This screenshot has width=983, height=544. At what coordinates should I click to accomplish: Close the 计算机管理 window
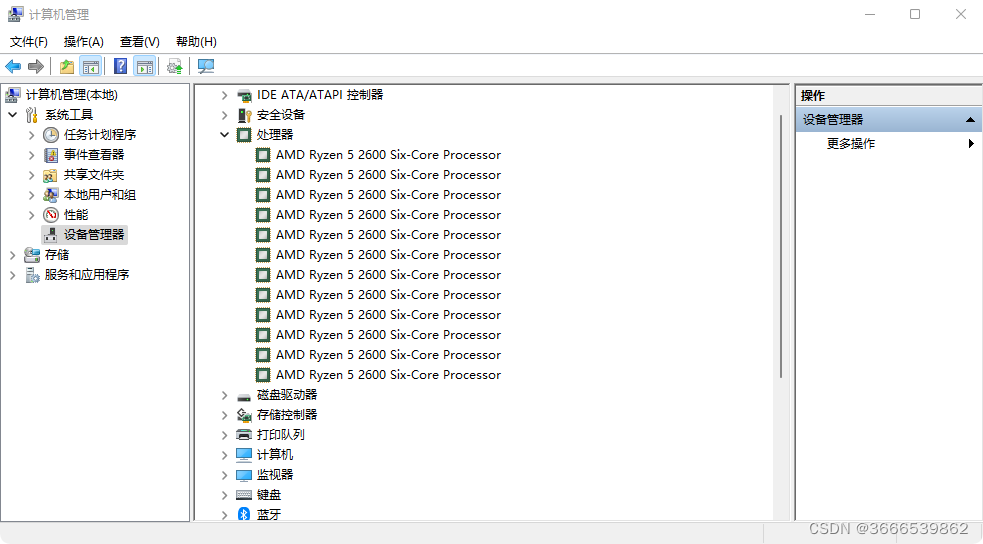pyautogui.click(x=960, y=14)
